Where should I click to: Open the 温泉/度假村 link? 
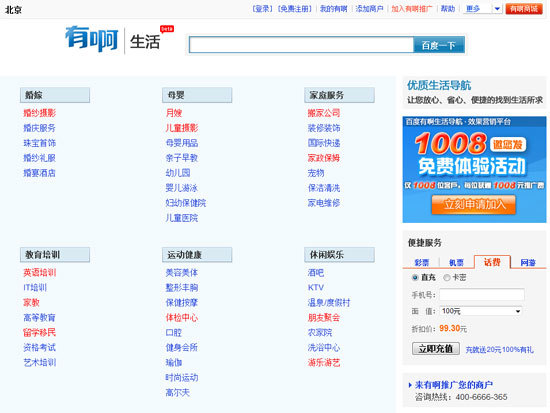click(329, 302)
